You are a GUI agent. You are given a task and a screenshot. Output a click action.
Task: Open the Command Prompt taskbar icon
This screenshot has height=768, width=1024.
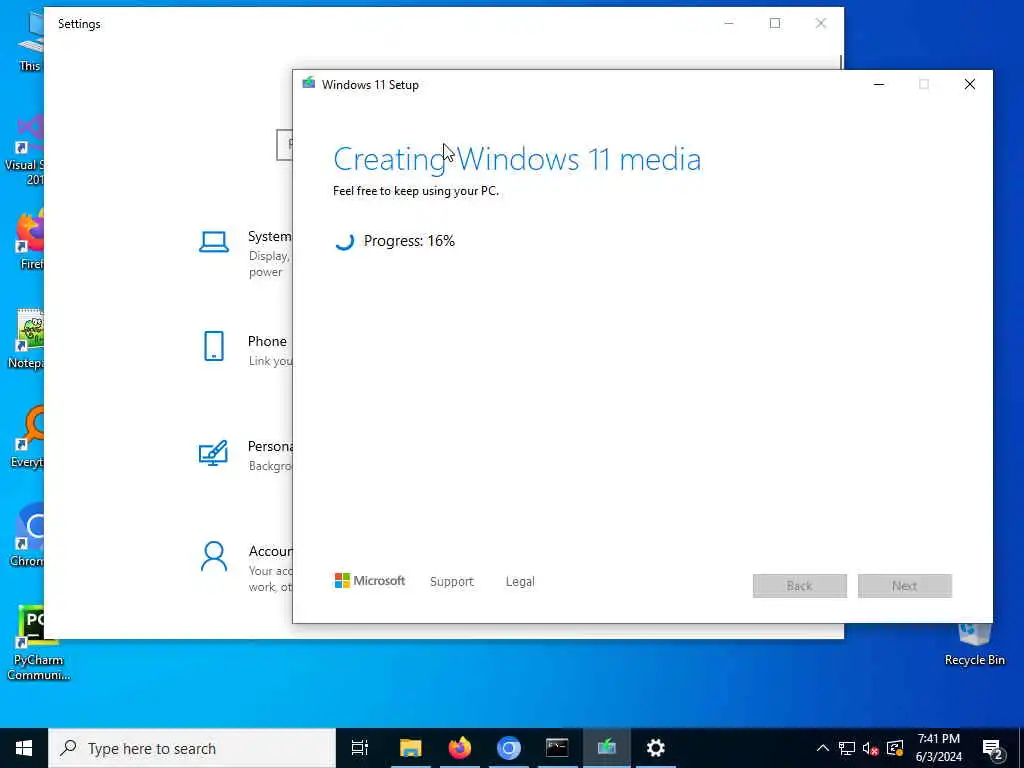pyautogui.click(x=557, y=748)
